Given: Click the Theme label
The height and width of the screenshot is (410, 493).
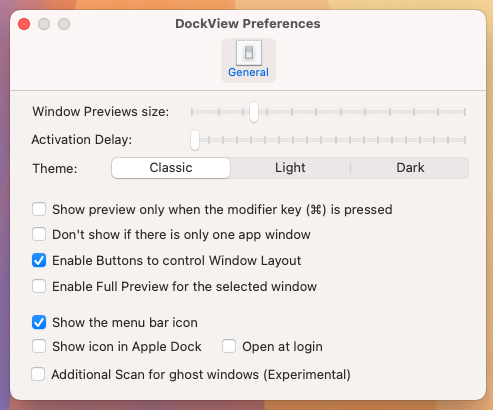Looking at the screenshot, I should (x=55, y=168).
